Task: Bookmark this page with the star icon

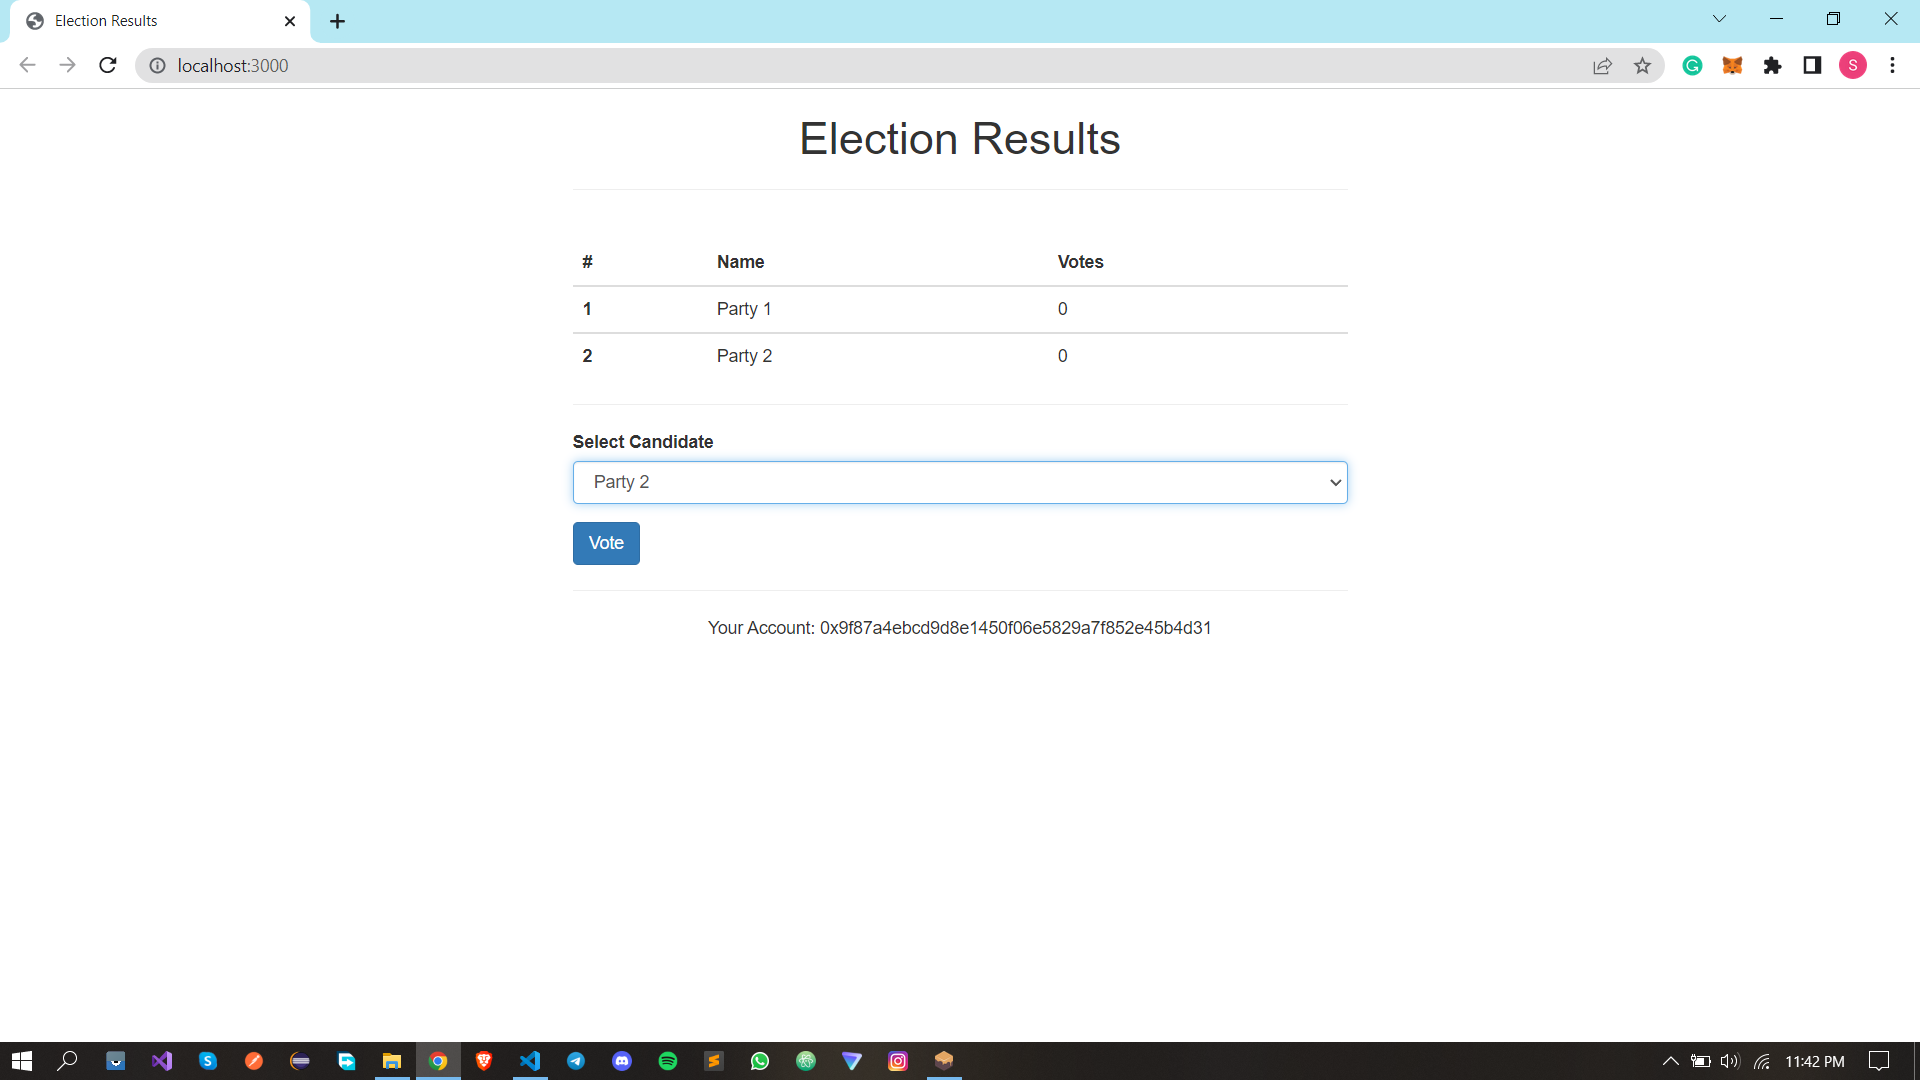Action: pos(1643,65)
